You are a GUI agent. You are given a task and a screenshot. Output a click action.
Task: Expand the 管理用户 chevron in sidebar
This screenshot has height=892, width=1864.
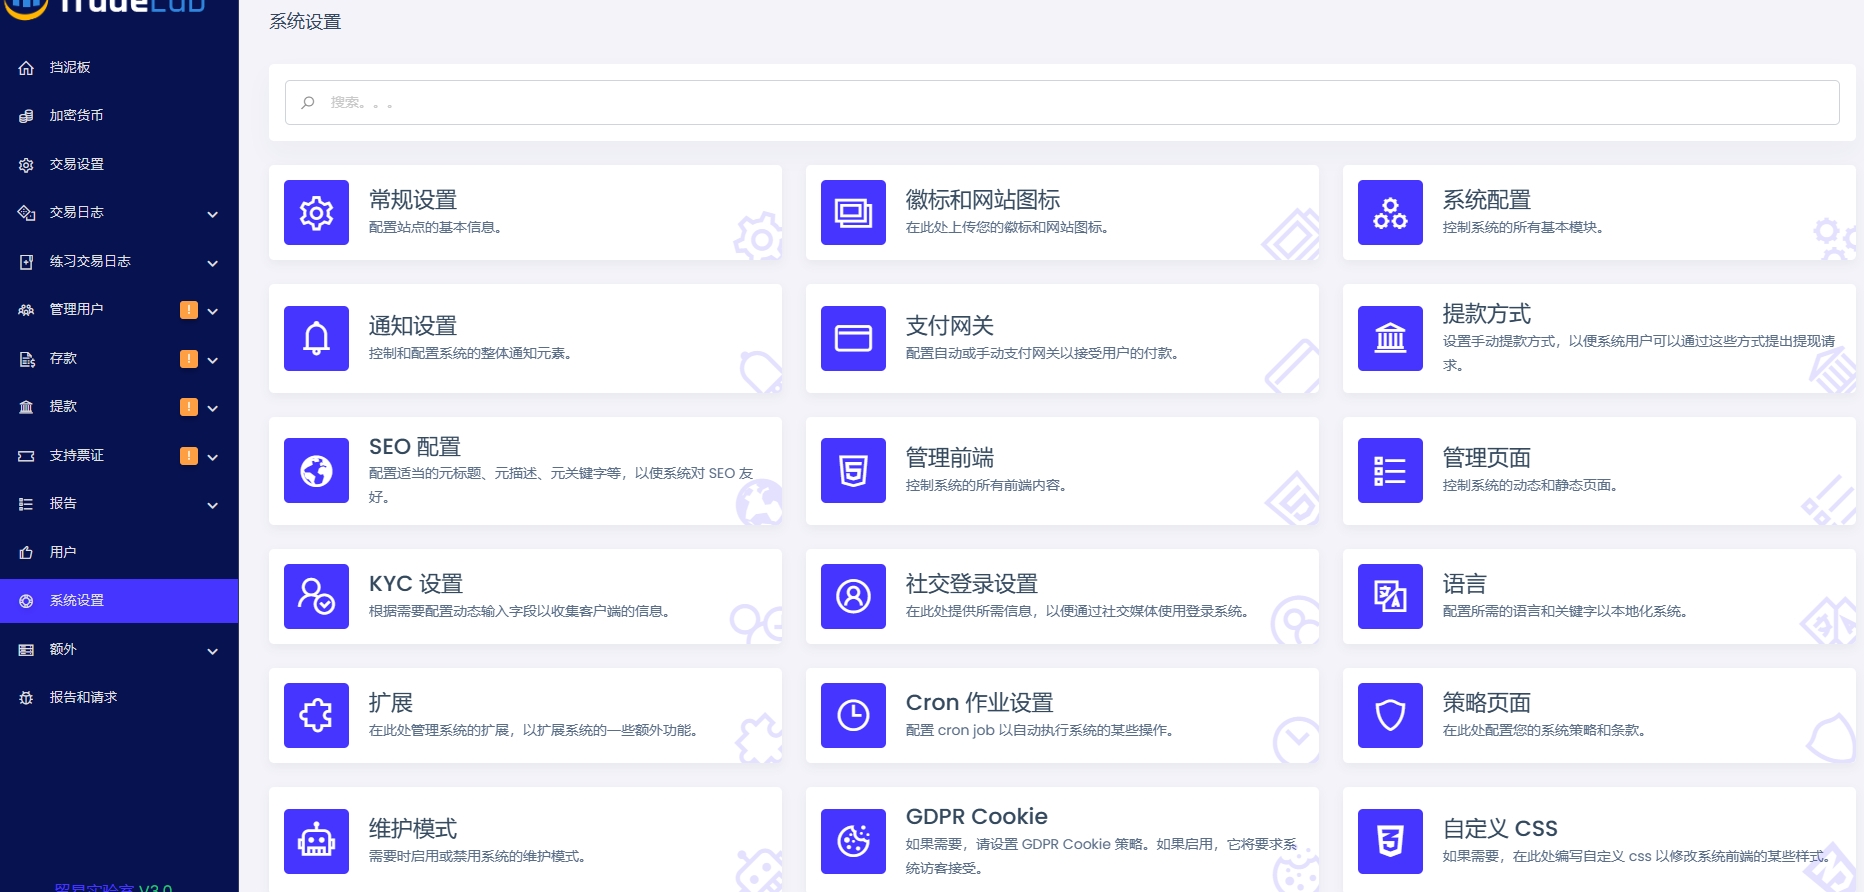[212, 311]
